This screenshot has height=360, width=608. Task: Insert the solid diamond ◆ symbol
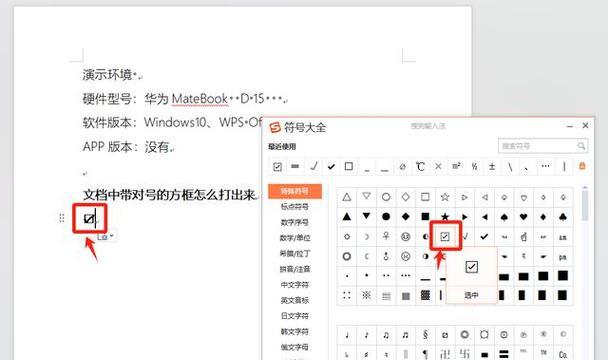pyautogui.click(x=406, y=217)
